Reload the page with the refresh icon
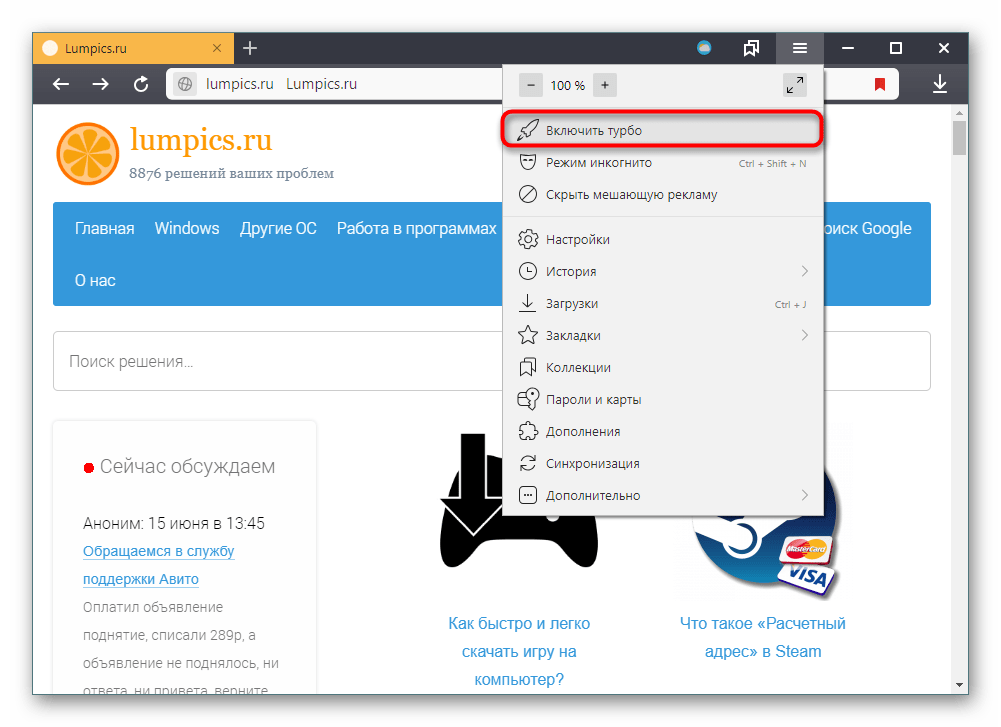This screenshot has width=1001, height=727. click(141, 85)
